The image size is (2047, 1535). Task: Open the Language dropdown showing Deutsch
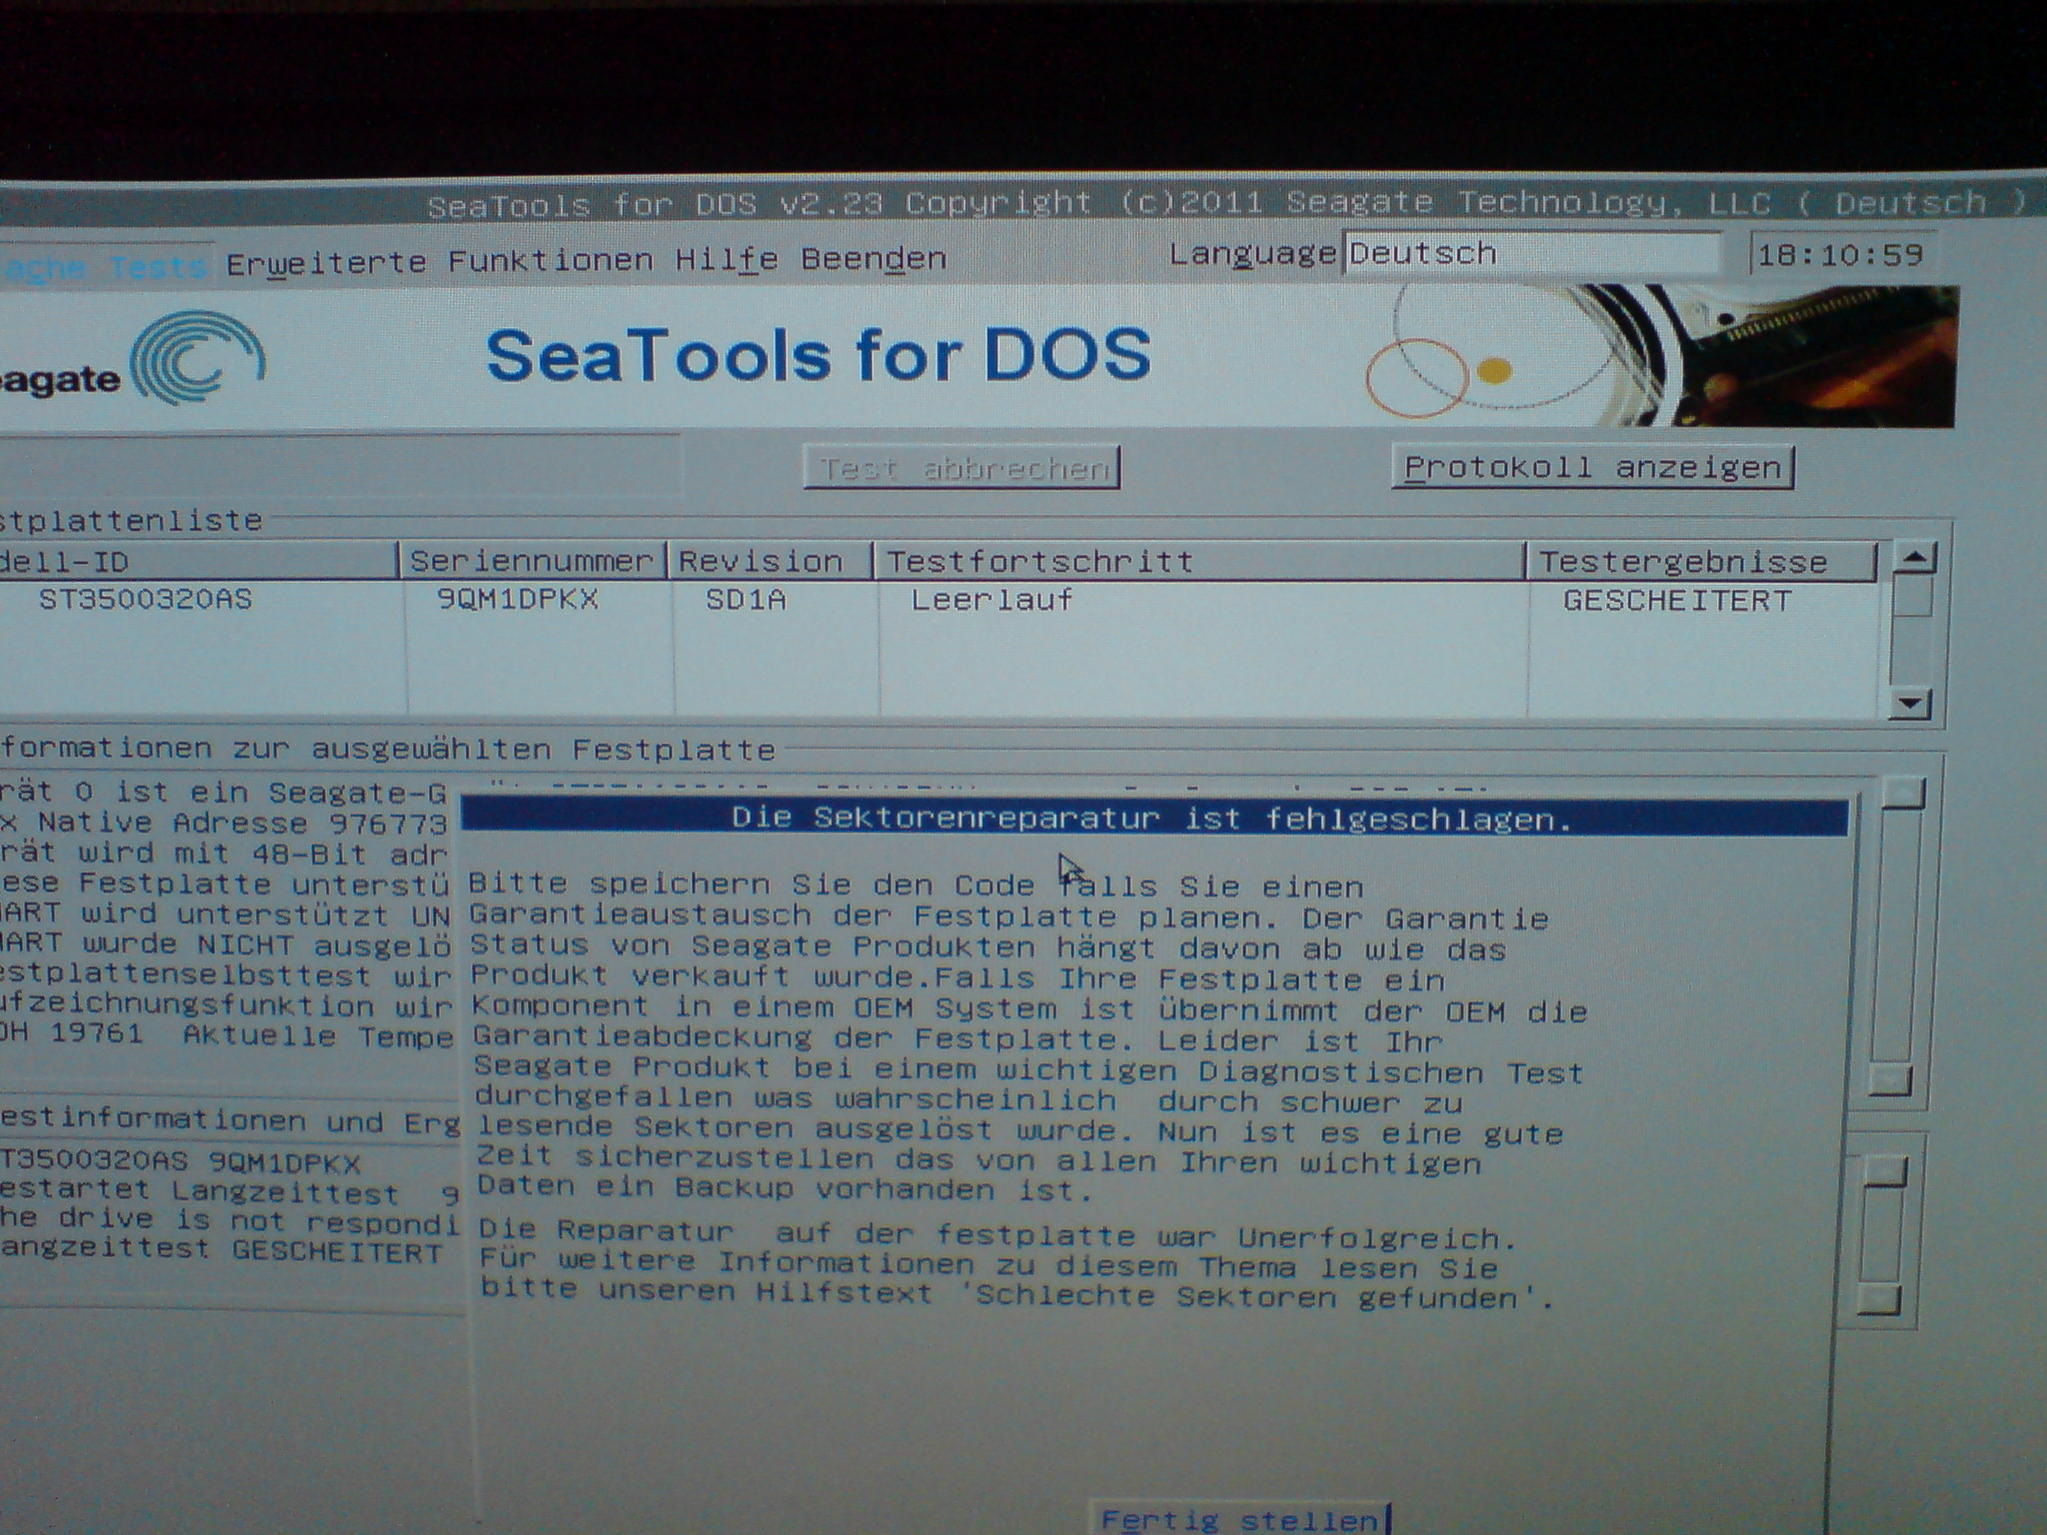point(1530,254)
